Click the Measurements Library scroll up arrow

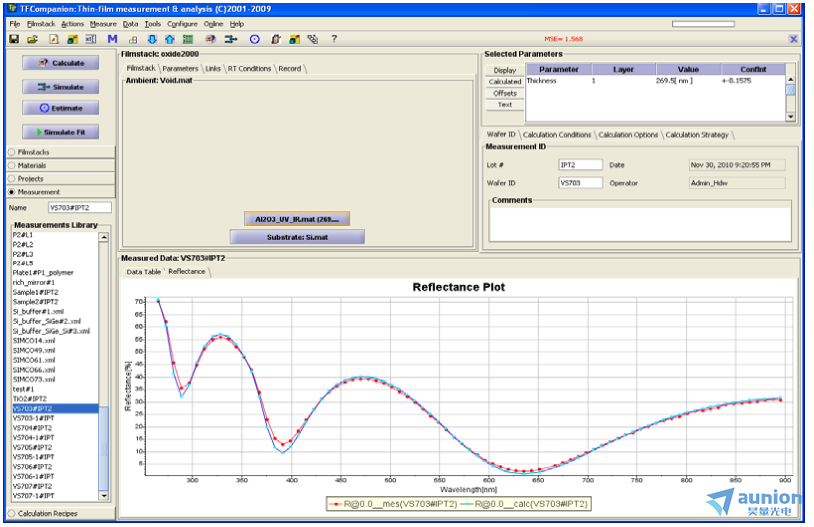tap(104, 237)
